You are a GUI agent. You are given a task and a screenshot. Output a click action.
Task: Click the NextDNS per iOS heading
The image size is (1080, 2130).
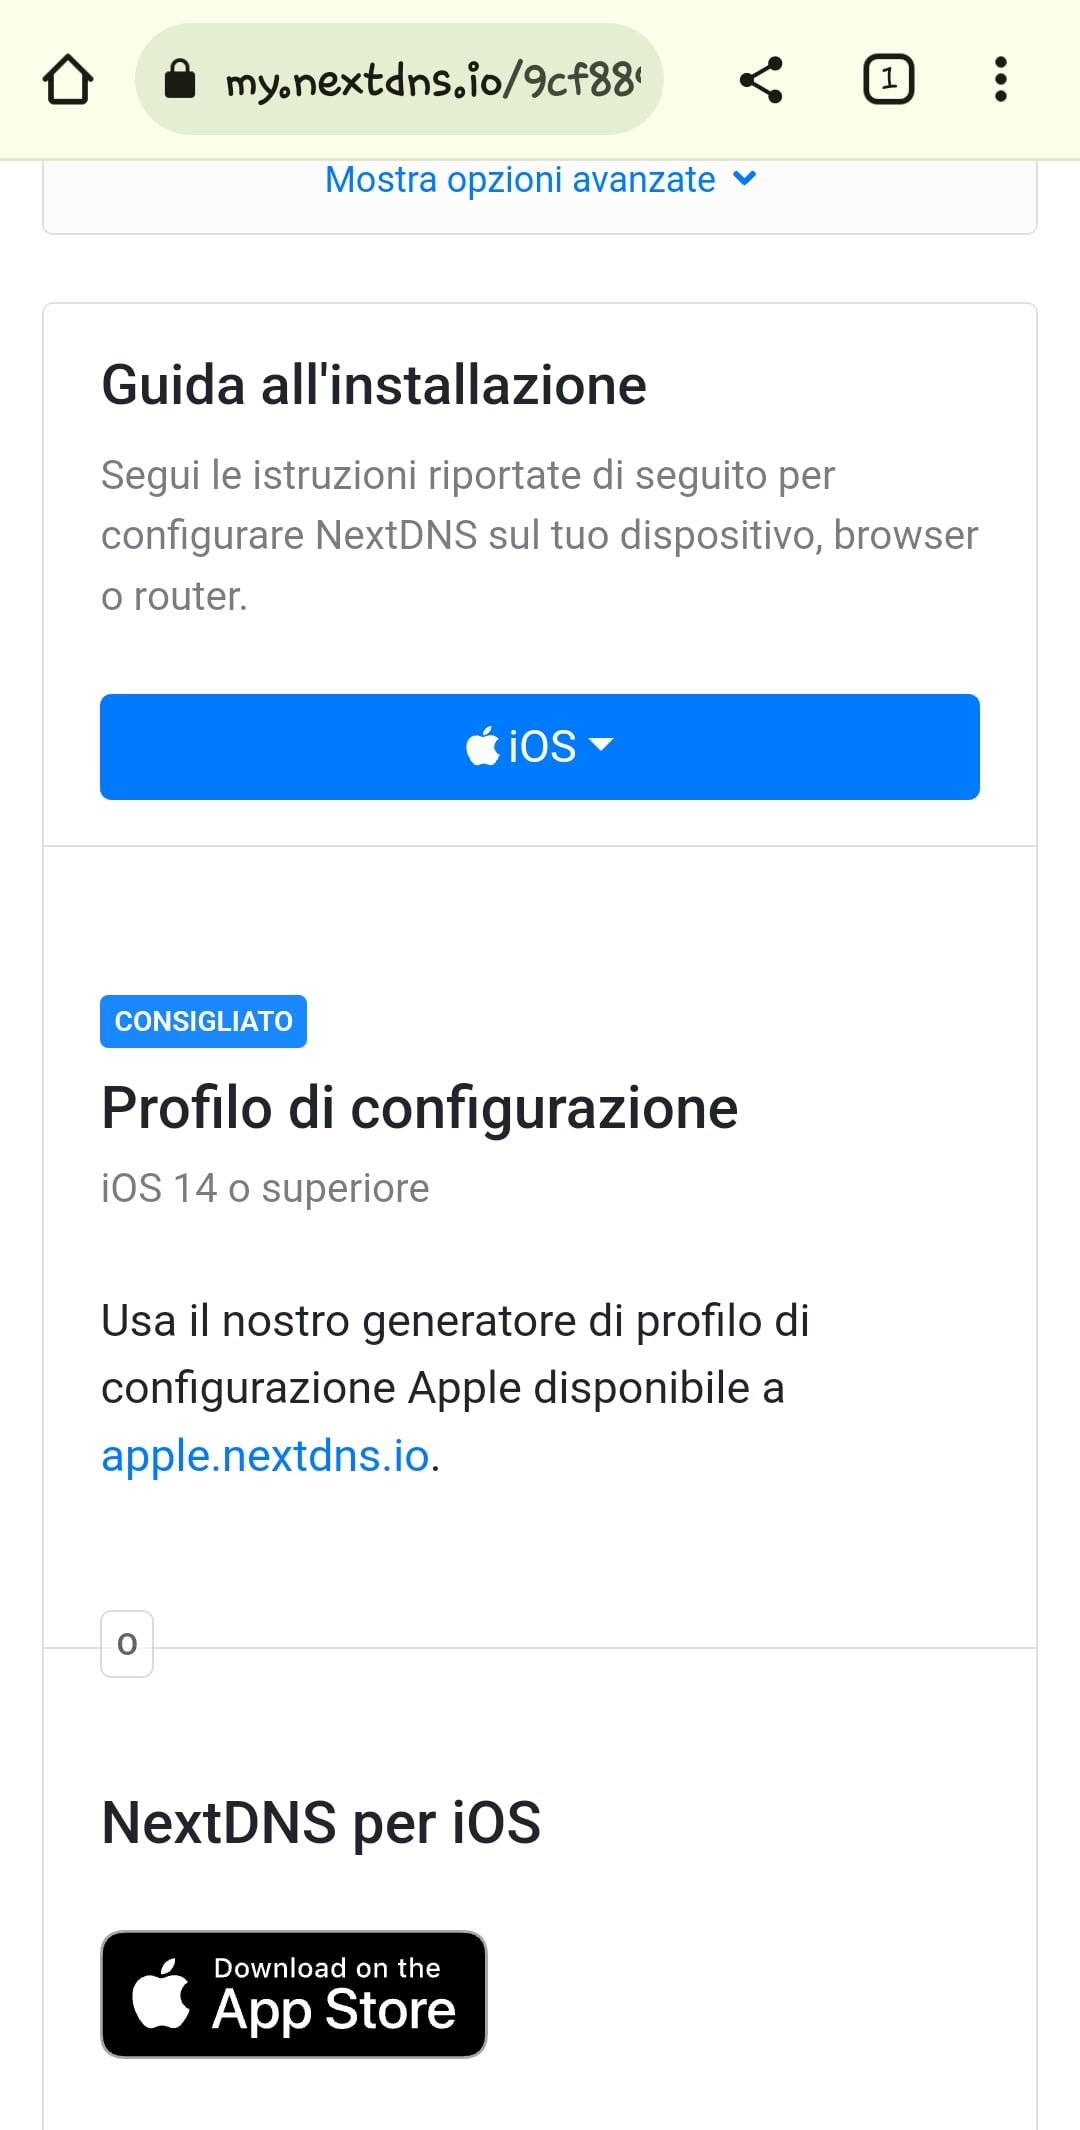(321, 1822)
